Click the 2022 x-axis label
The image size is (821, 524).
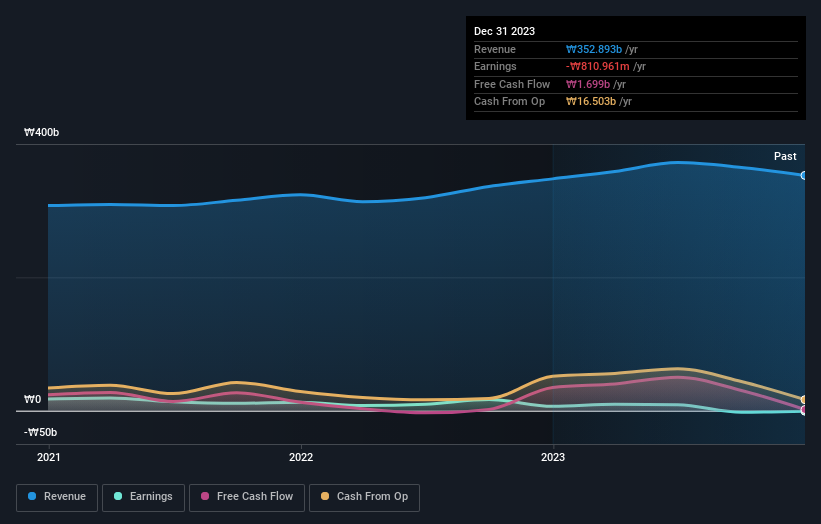coord(301,457)
